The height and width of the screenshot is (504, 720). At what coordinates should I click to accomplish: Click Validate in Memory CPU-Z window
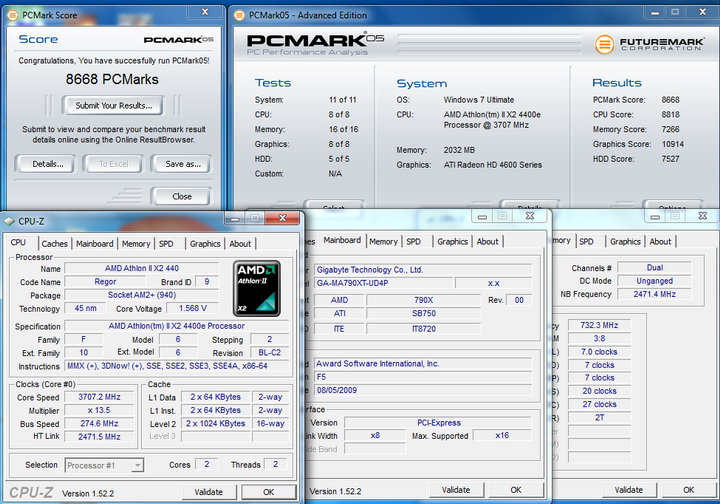[629, 490]
